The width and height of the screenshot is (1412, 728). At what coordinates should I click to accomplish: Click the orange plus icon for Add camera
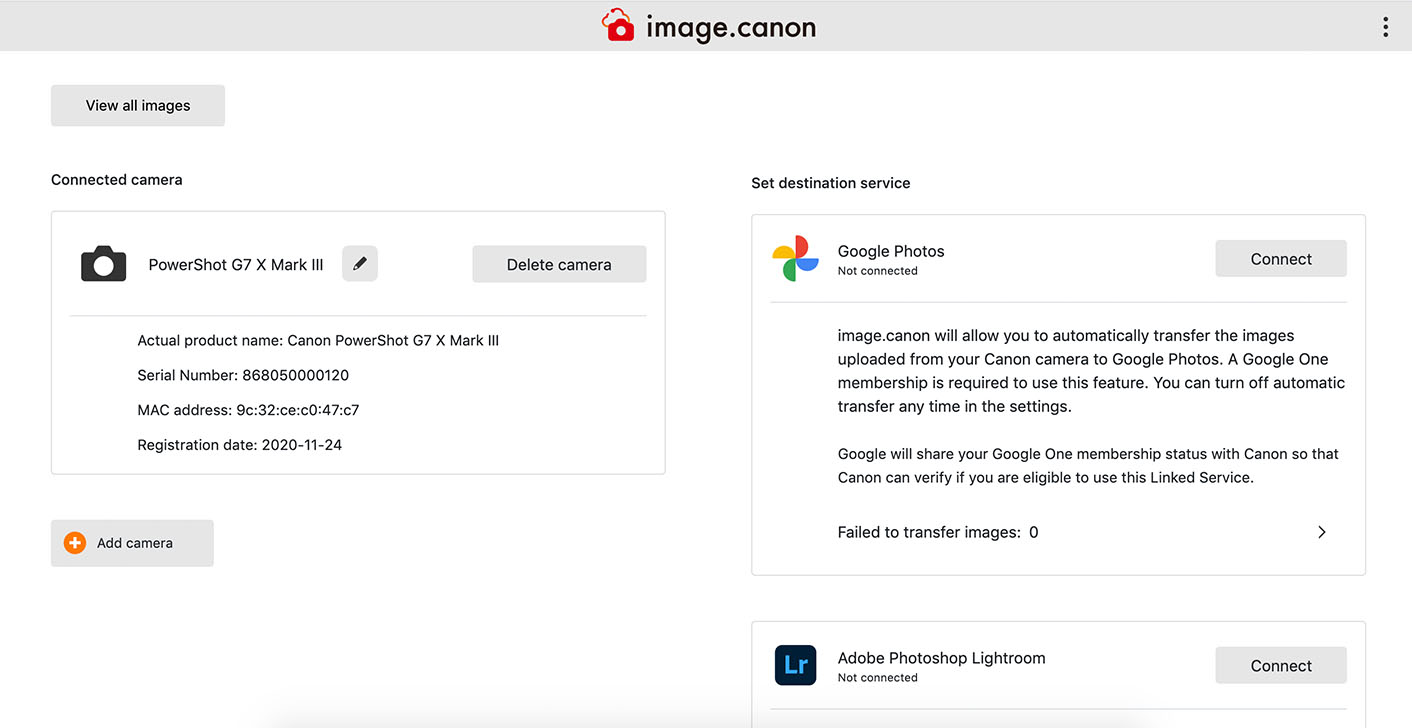point(75,543)
